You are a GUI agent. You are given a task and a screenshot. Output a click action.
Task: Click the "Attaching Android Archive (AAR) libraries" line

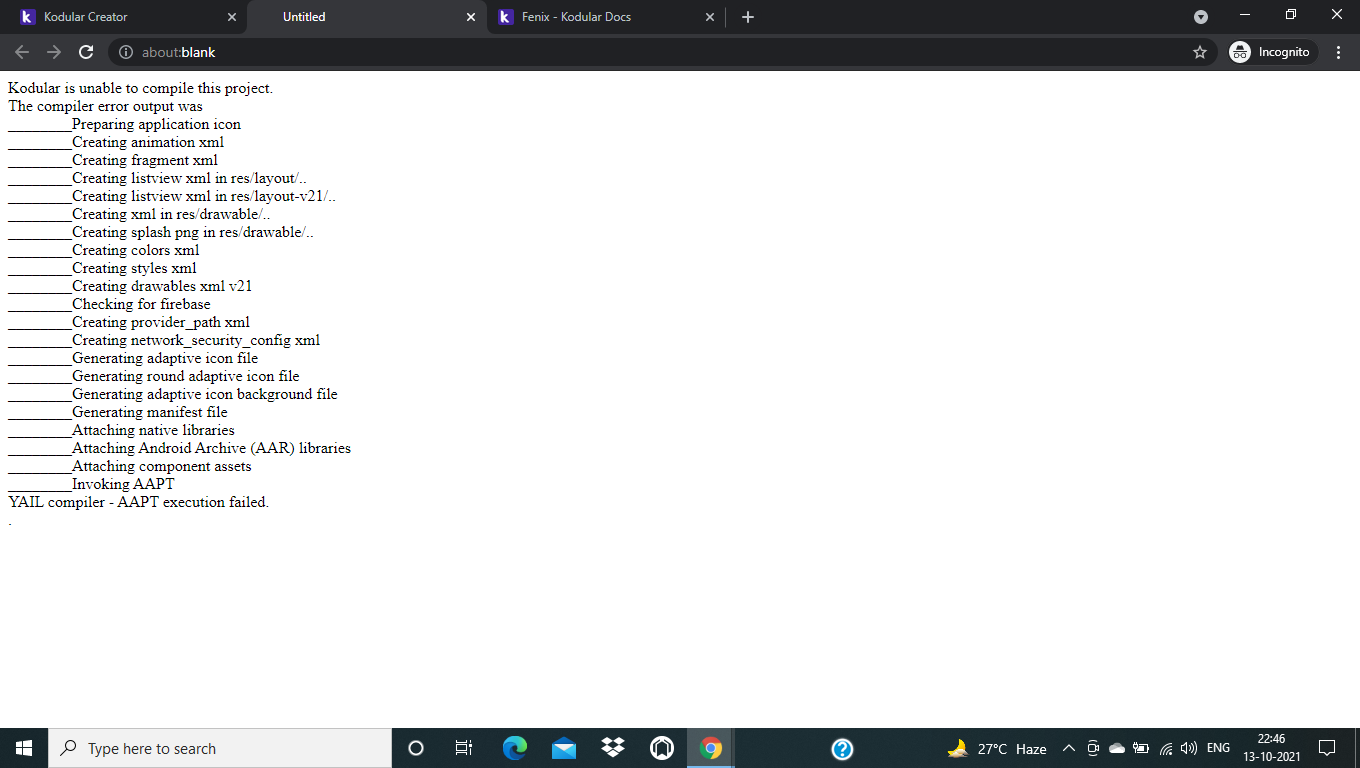211,448
